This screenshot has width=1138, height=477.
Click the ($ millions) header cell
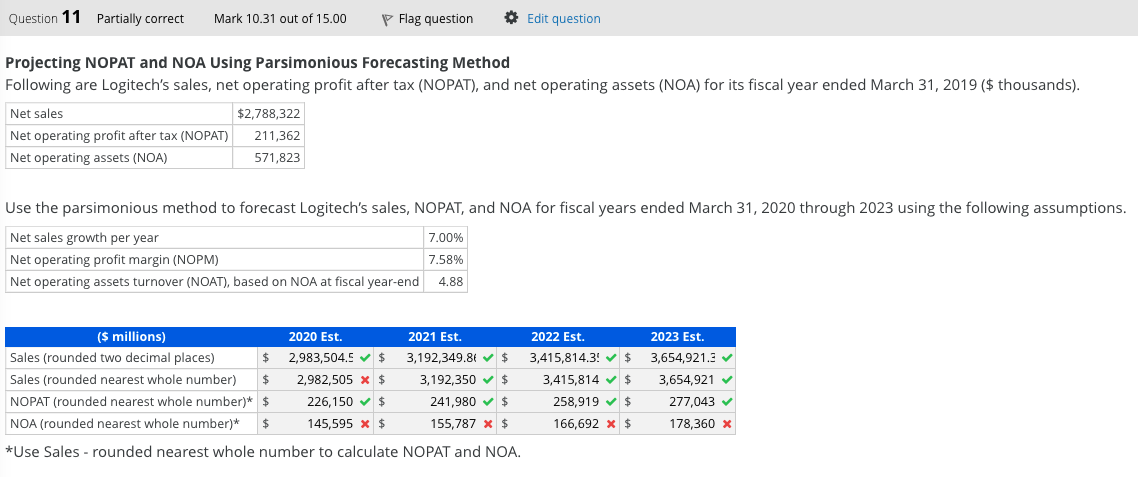tap(131, 337)
